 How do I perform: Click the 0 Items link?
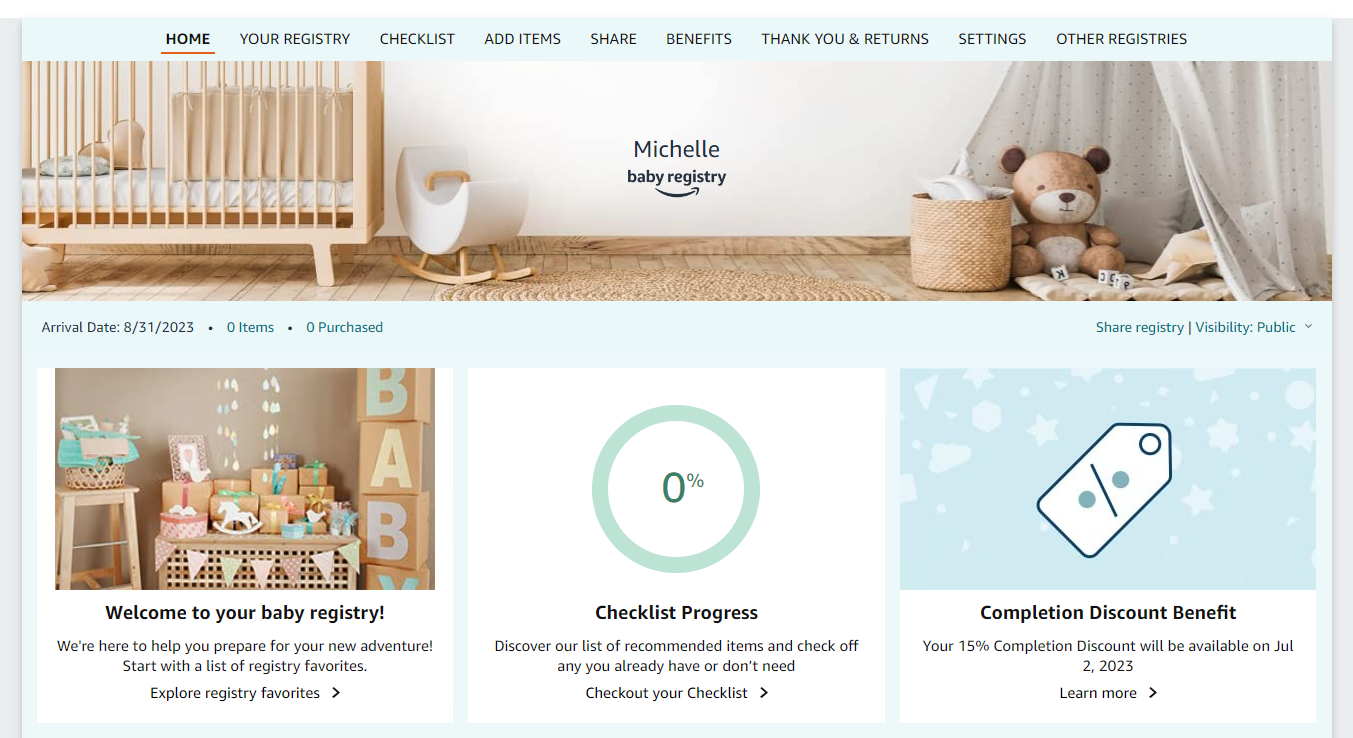[250, 327]
